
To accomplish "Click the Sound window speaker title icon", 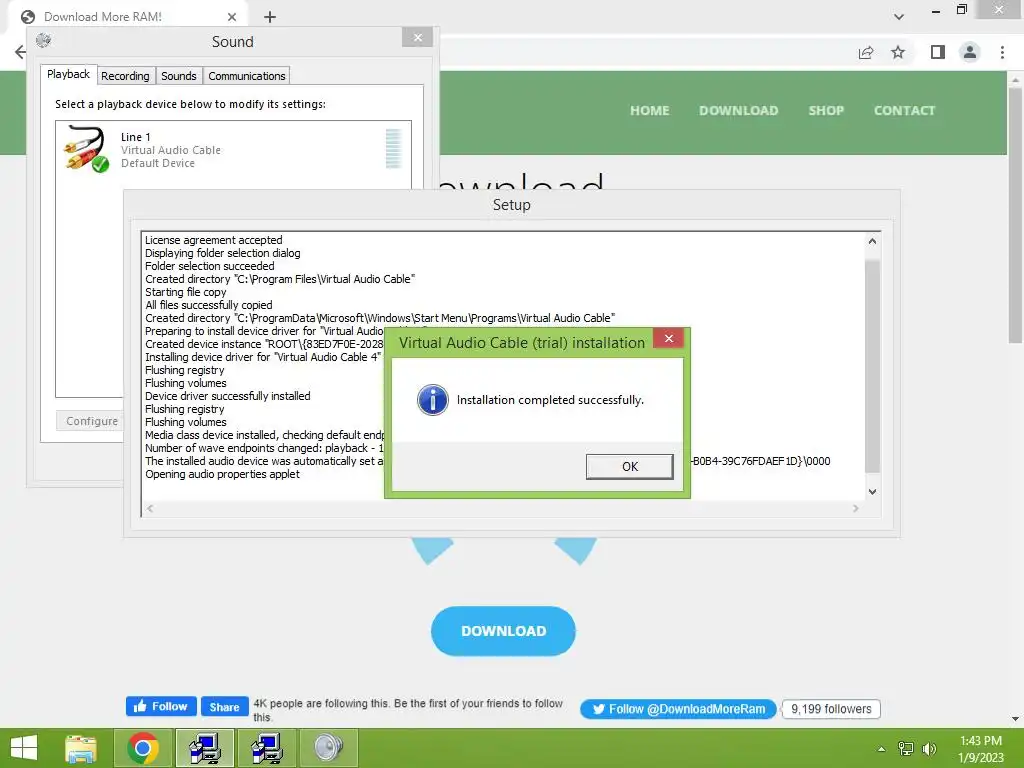I will pyautogui.click(x=44, y=40).
